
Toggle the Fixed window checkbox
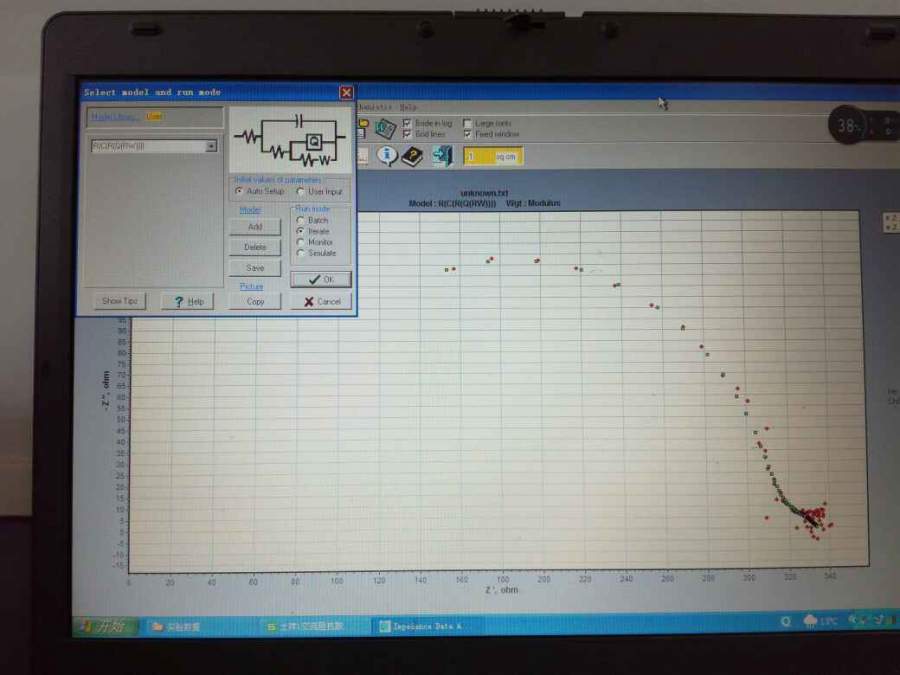click(467, 134)
